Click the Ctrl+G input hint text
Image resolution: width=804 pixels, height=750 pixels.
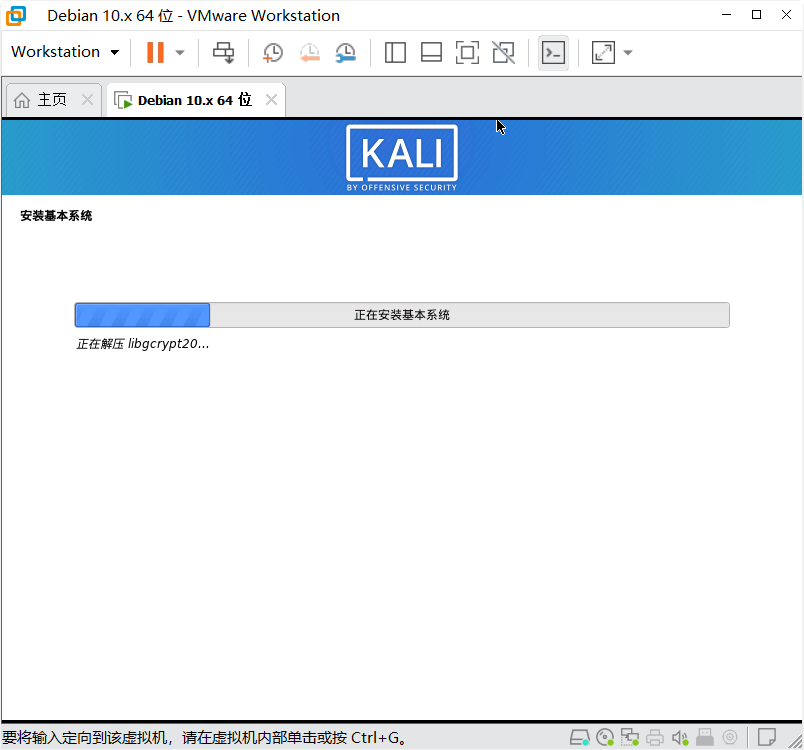pyautogui.click(x=205, y=738)
